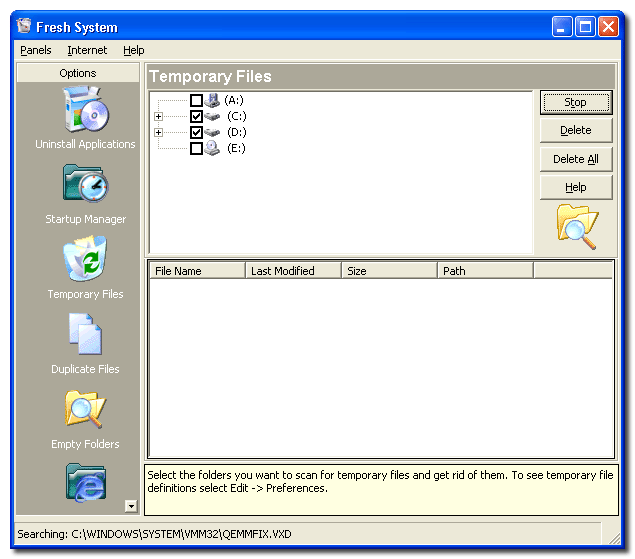Open the Duplicate Files icon
Screen dimensions: 635x559
tap(85, 334)
